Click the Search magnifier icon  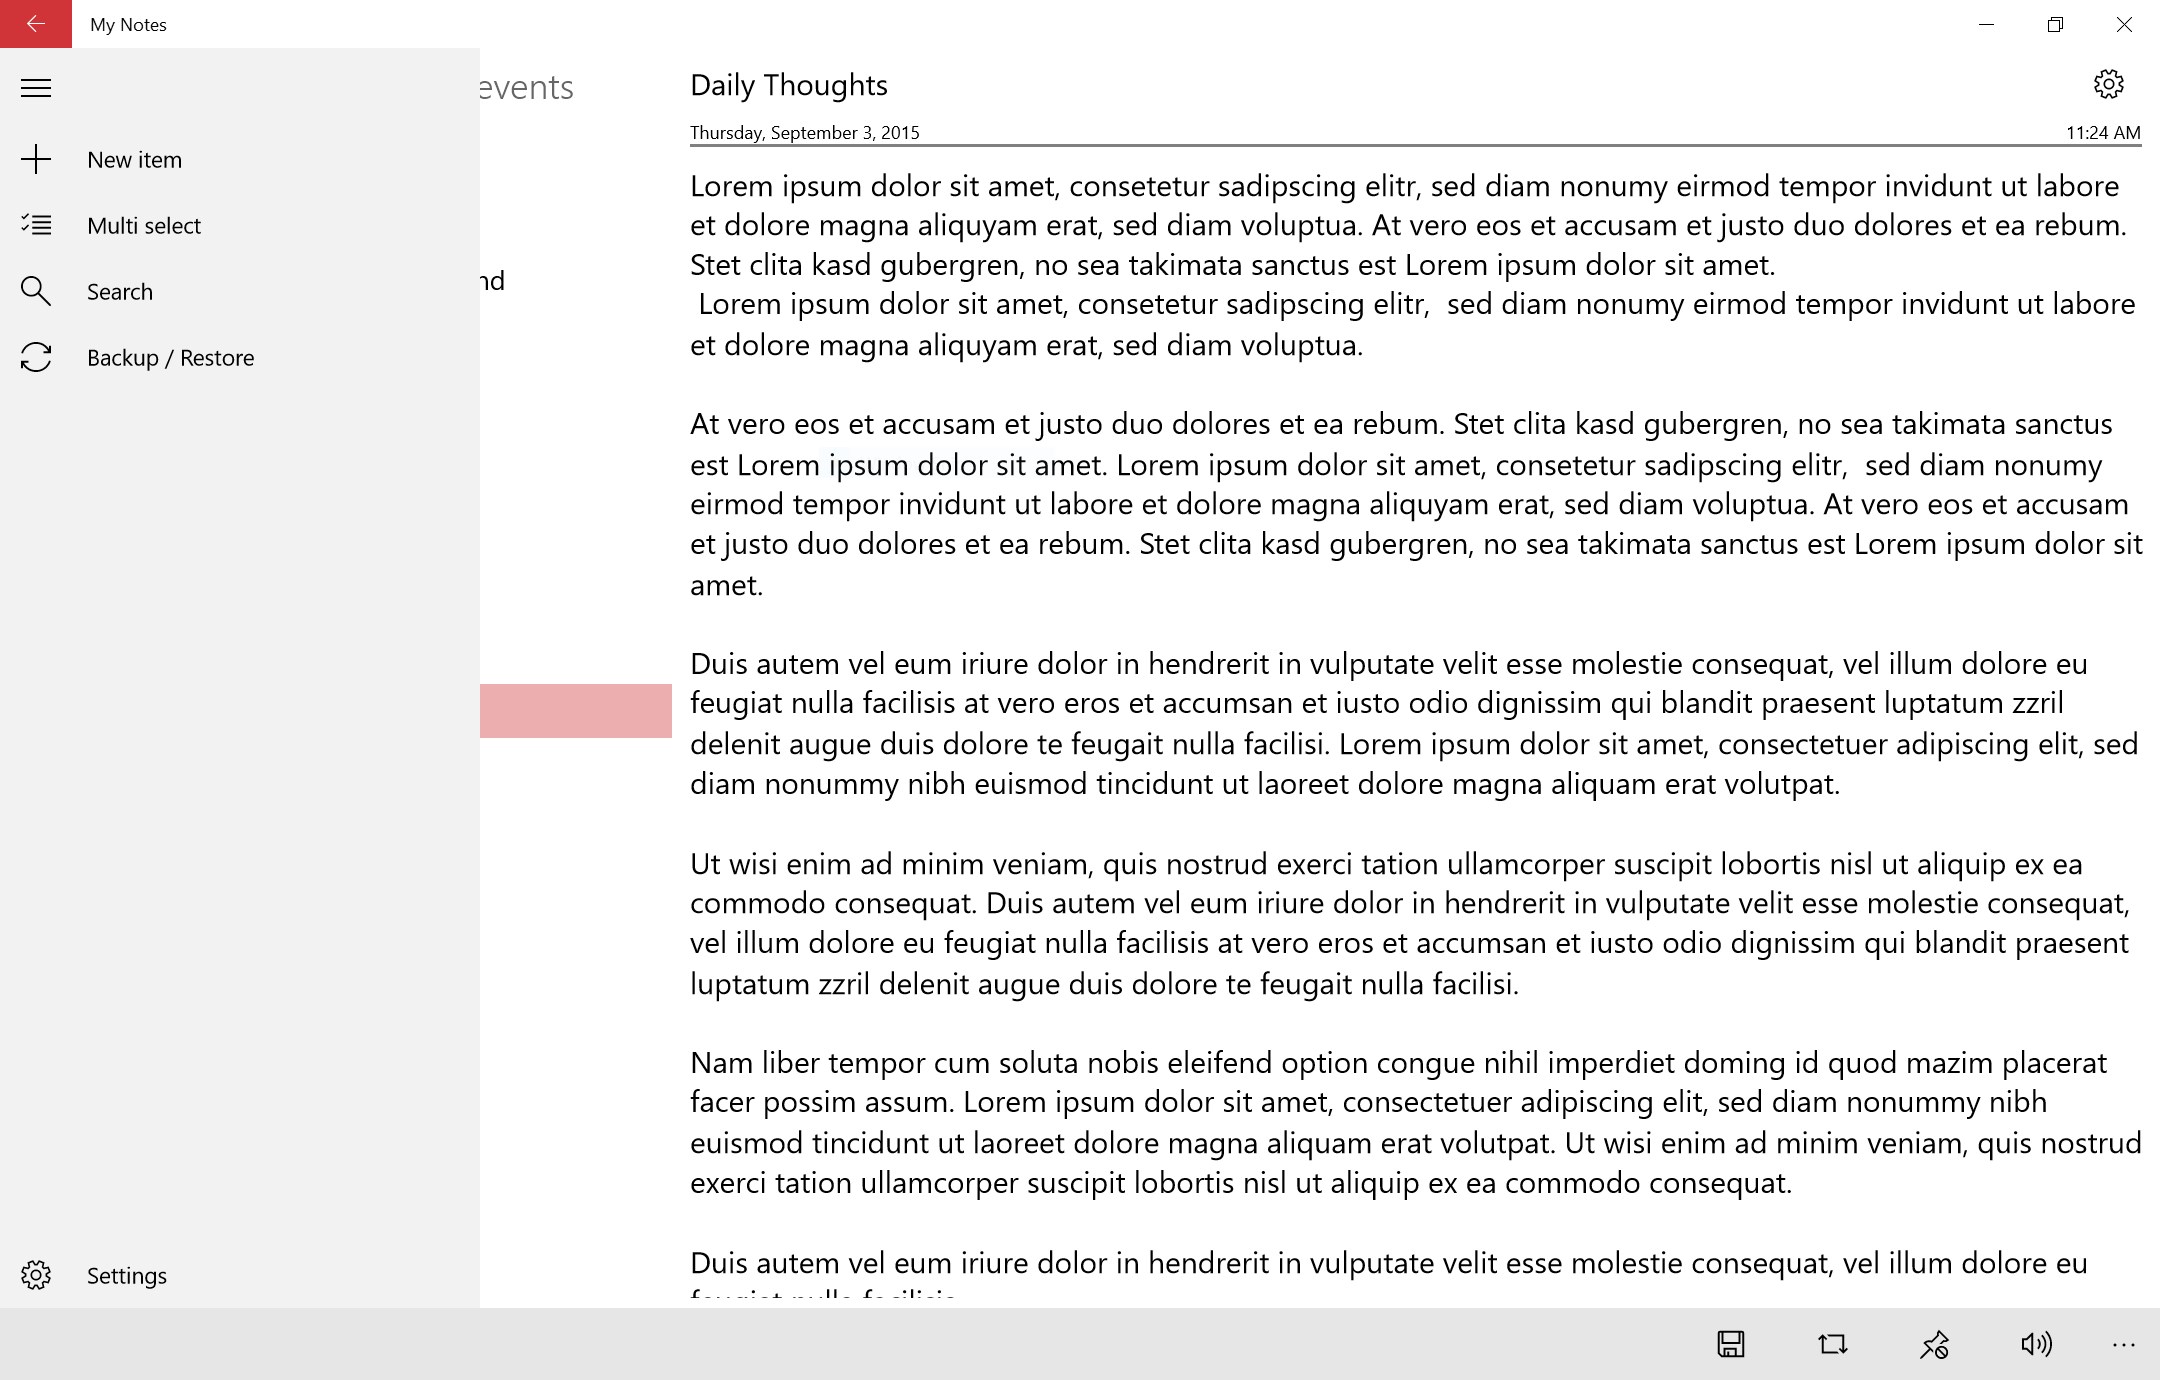pyautogui.click(x=36, y=292)
